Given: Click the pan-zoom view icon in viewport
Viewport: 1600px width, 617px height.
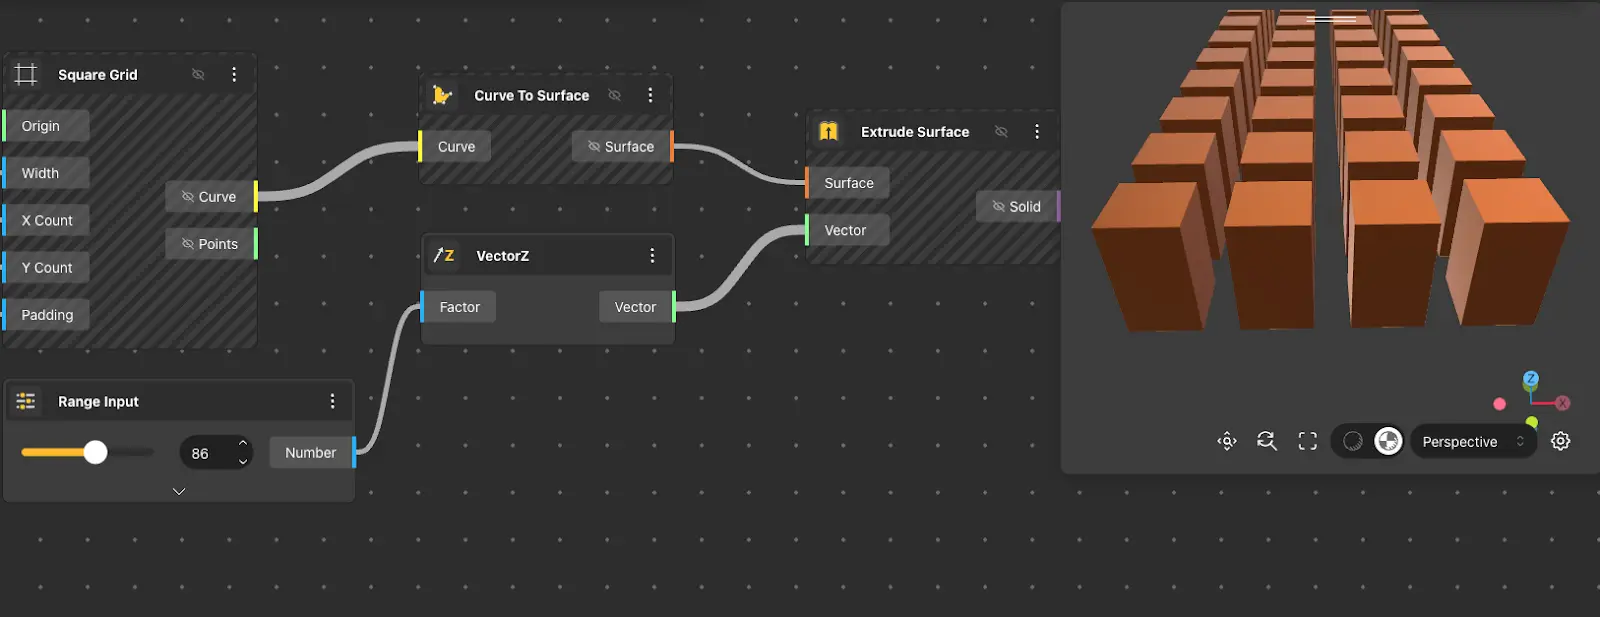Looking at the screenshot, I should [x=1227, y=441].
